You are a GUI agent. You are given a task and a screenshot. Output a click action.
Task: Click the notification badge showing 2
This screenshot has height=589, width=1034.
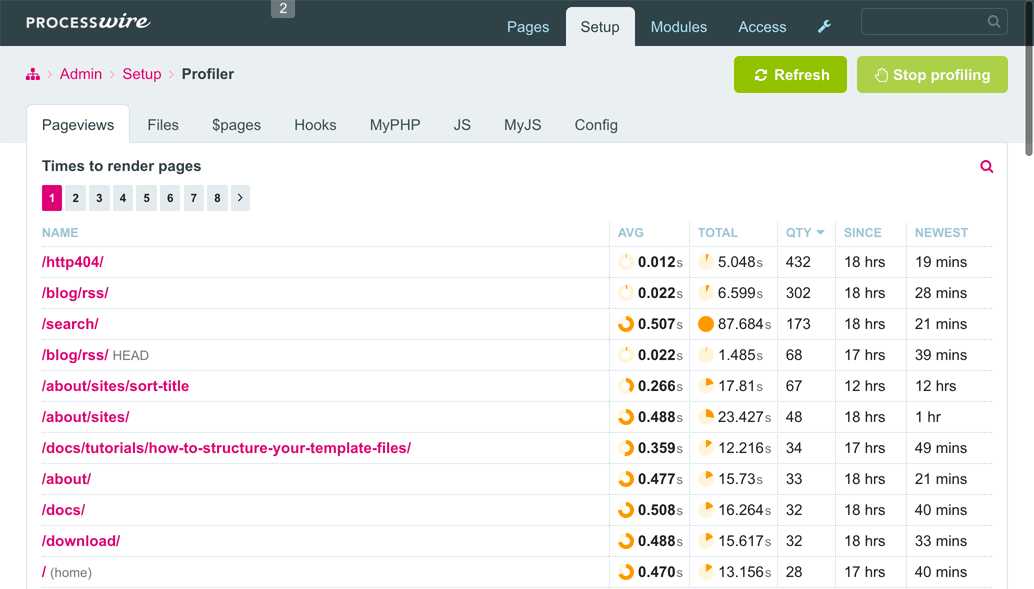click(283, 9)
